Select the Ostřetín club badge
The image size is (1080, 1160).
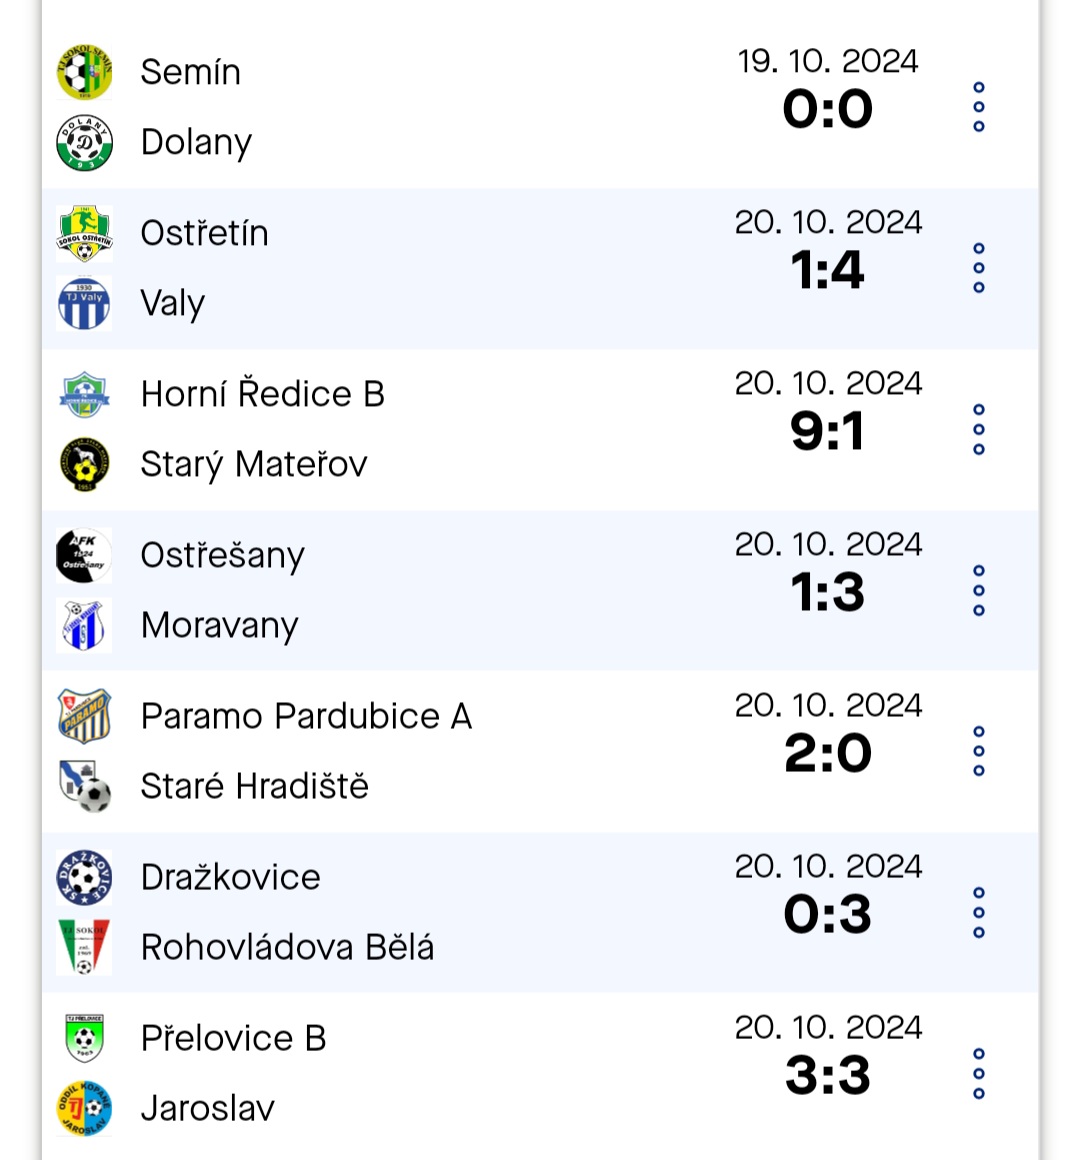coord(84,233)
